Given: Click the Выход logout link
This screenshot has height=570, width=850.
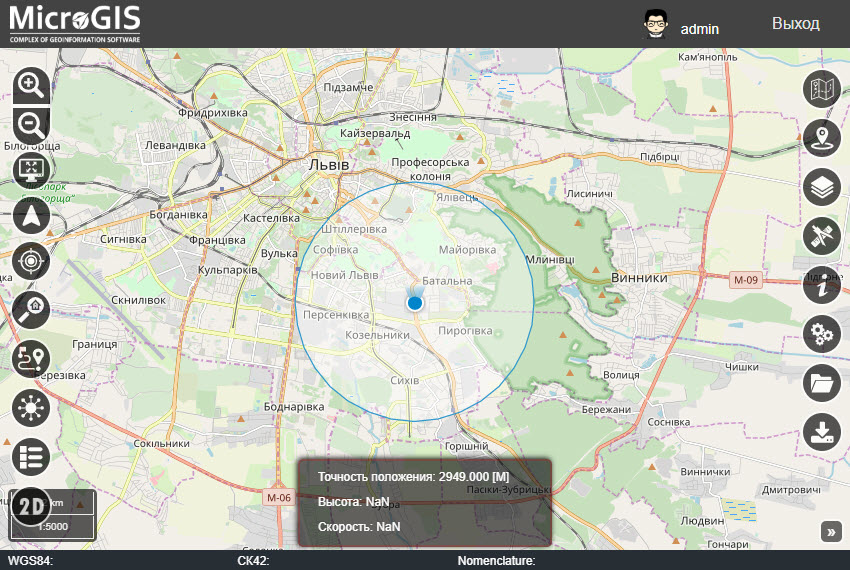Looking at the screenshot, I should coord(795,24).
